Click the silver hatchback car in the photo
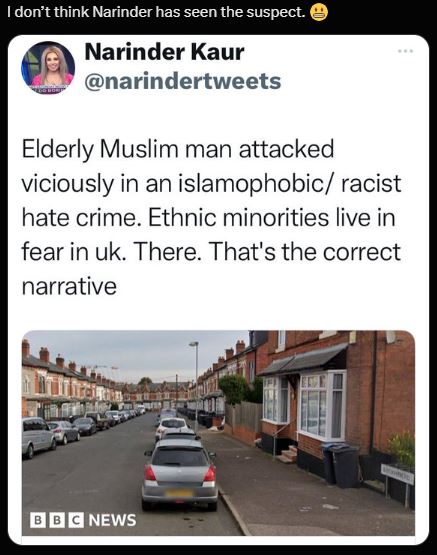Image resolution: width=437 pixels, height=555 pixels. point(179,474)
